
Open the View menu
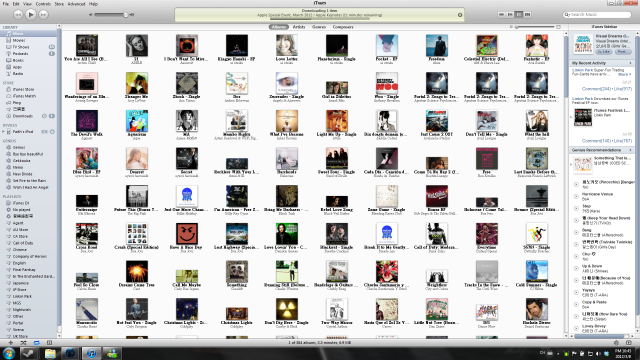(x=27, y=4)
